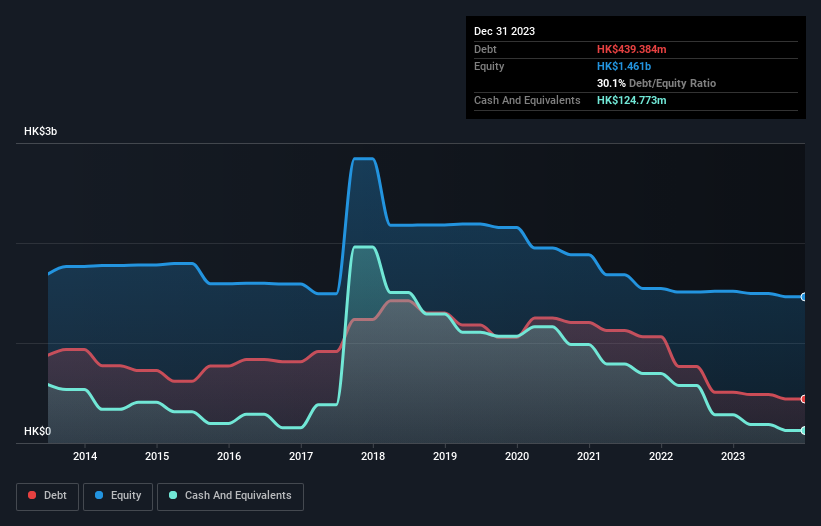Toggle the Equity legend button
821x526 pixels.
tap(118, 496)
